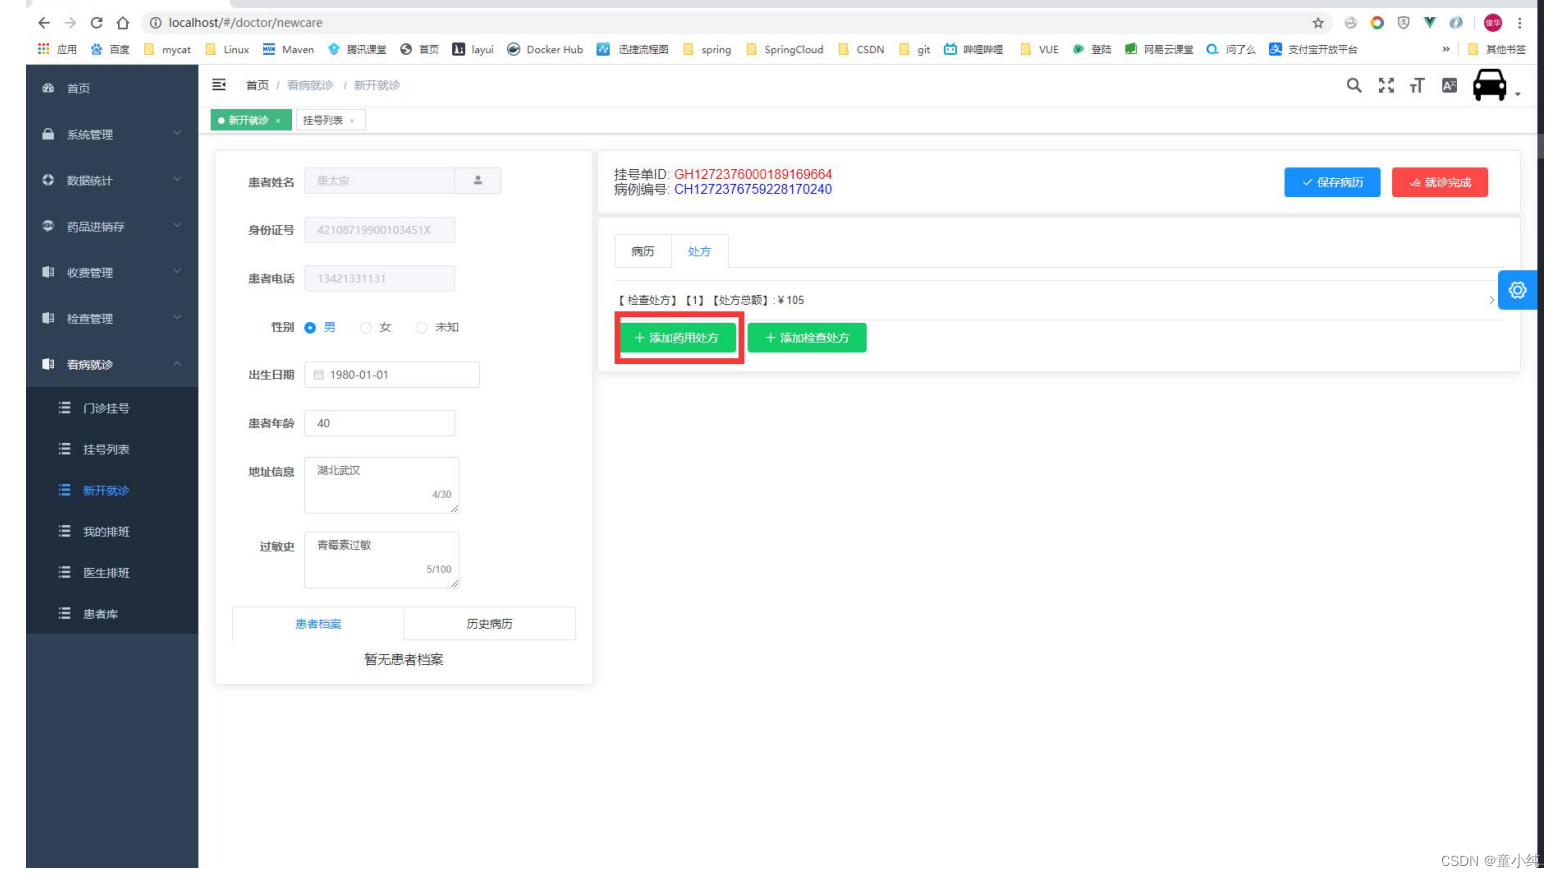Reload the page with refresh icon
Image resolution: width=1556 pixels, height=877 pixels.
96,22
